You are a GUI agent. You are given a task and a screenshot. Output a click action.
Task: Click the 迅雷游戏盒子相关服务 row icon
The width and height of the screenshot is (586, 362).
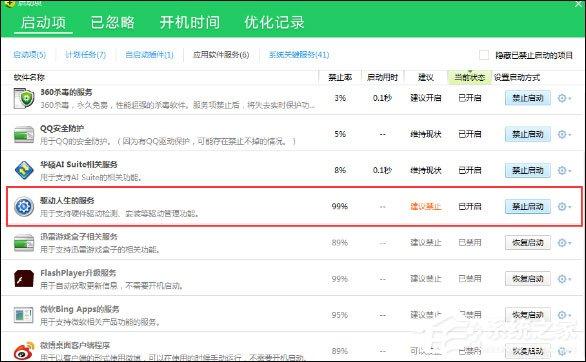pyautogui.click(x=24, y=243)
